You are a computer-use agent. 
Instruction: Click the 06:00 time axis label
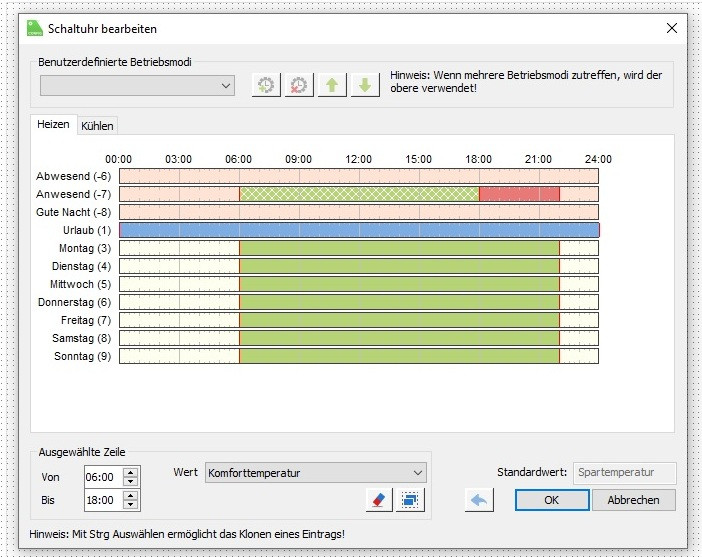click(x=239, y=159)
